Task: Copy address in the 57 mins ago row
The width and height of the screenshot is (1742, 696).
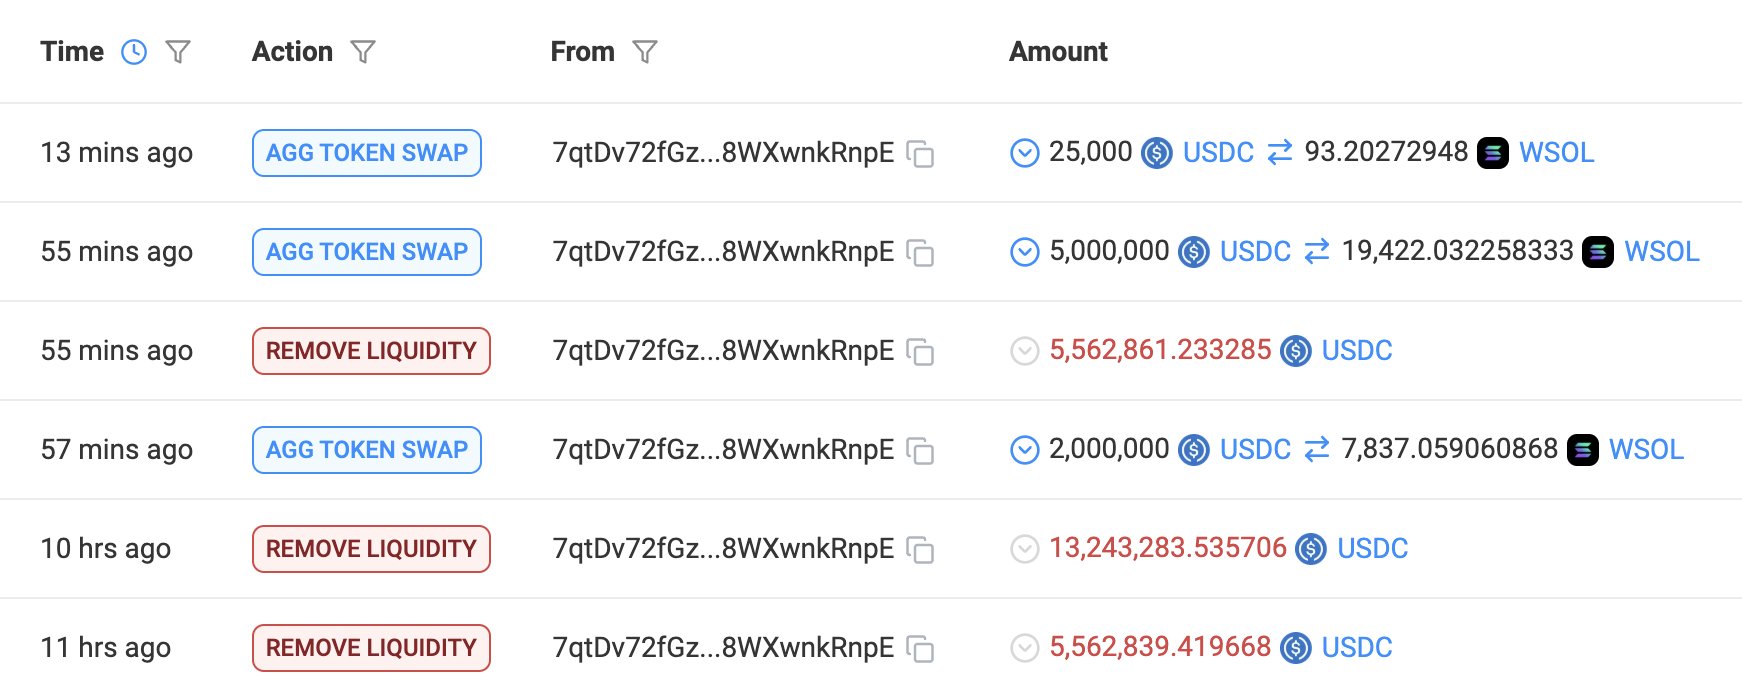Action: 920,451
